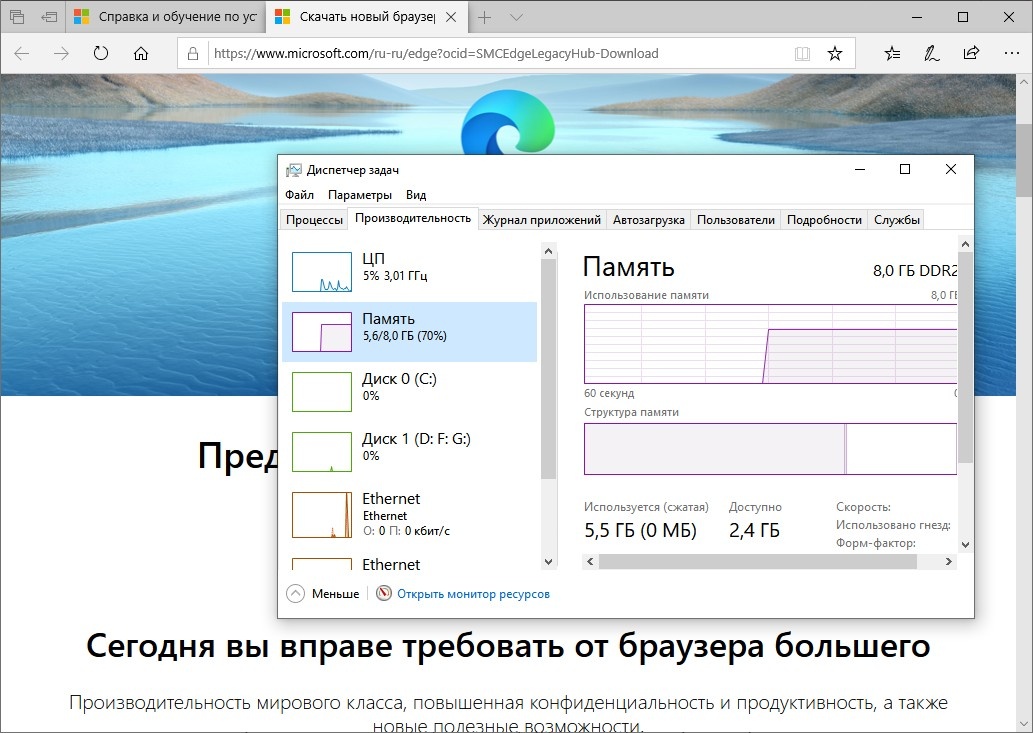This screenshot has width=1033, height=733.
Task: Open the Параметры menu in Task Manager
Action: 360,195
